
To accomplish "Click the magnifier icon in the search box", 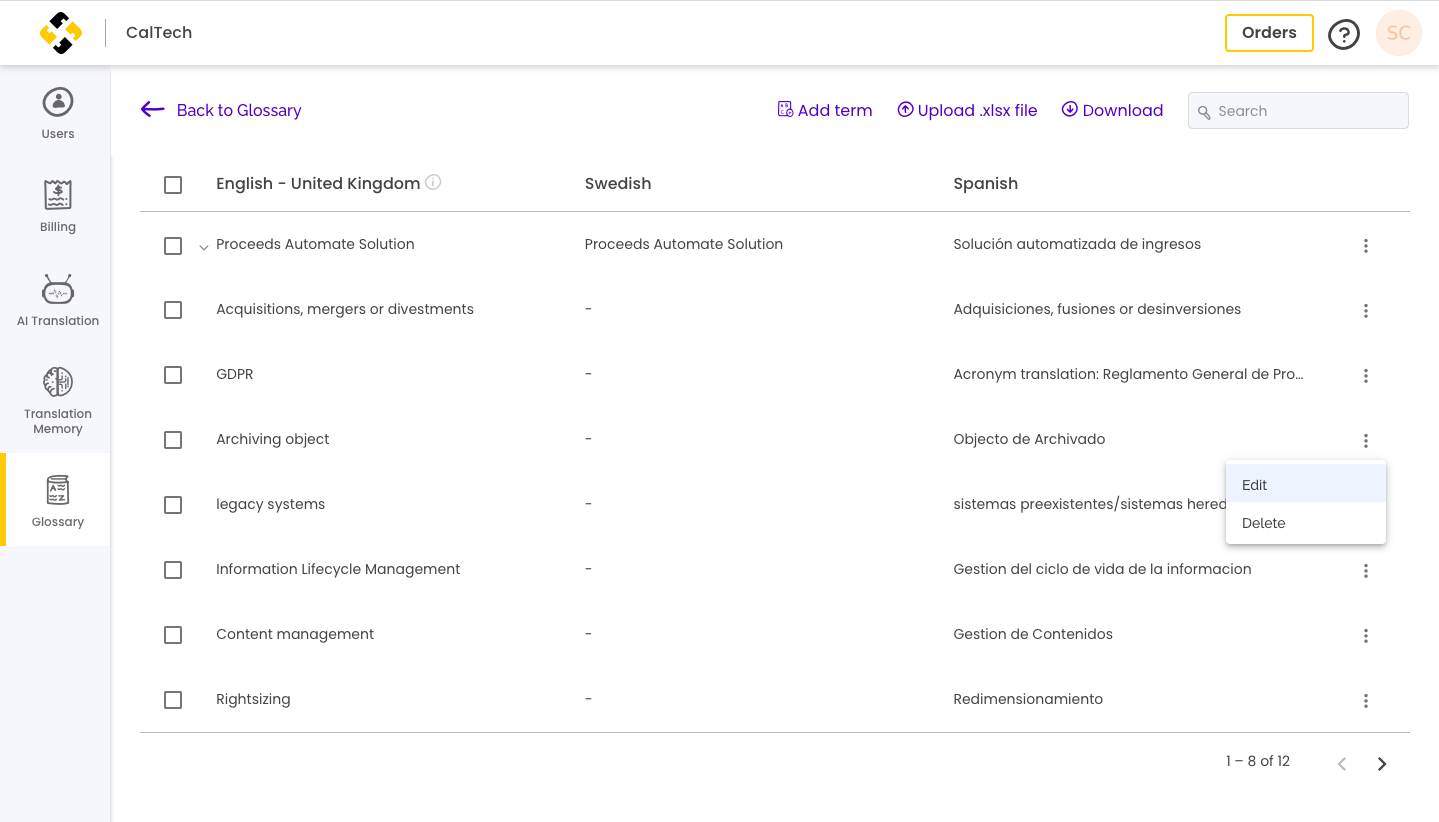I will 1204,112.
